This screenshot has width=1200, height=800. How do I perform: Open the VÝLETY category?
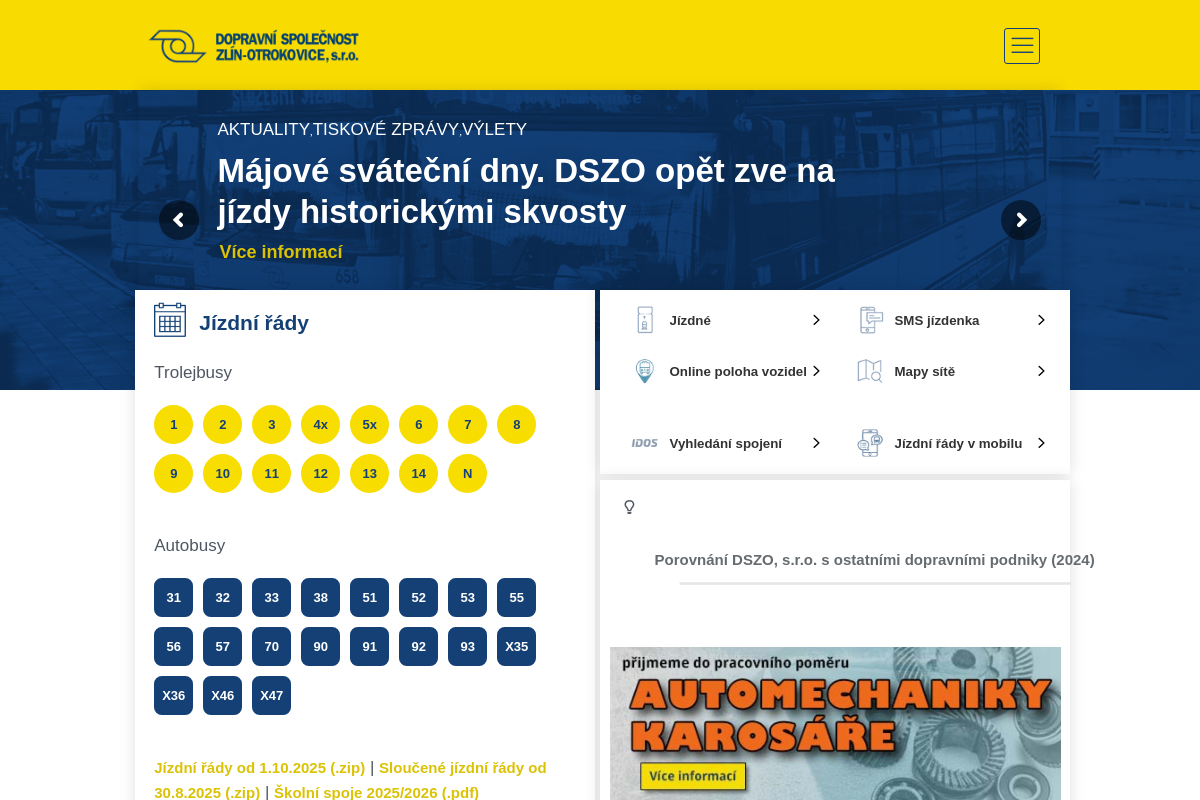click(x=494, y=129)
